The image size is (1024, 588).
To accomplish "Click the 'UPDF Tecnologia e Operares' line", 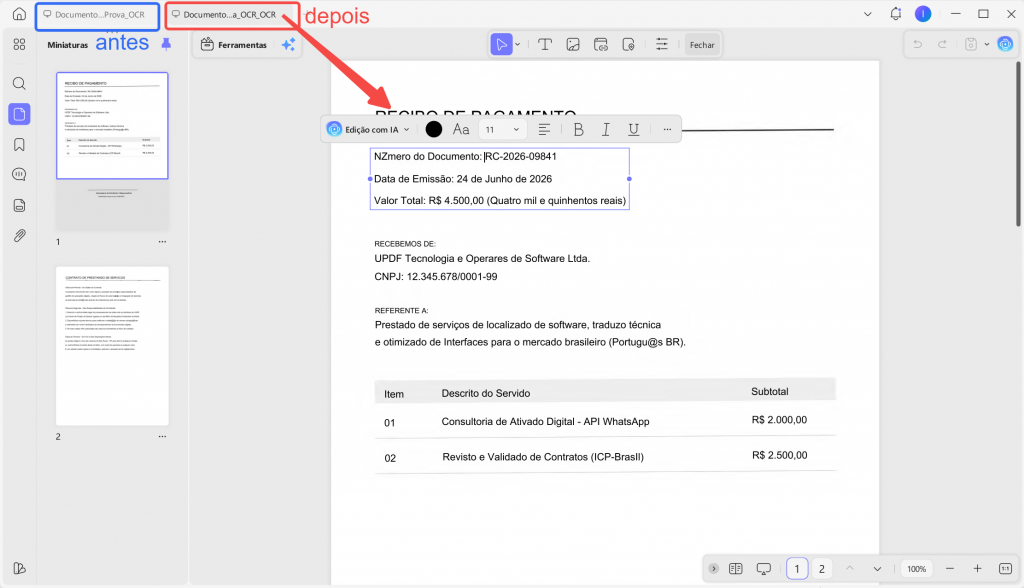I will tap(482, 259).
